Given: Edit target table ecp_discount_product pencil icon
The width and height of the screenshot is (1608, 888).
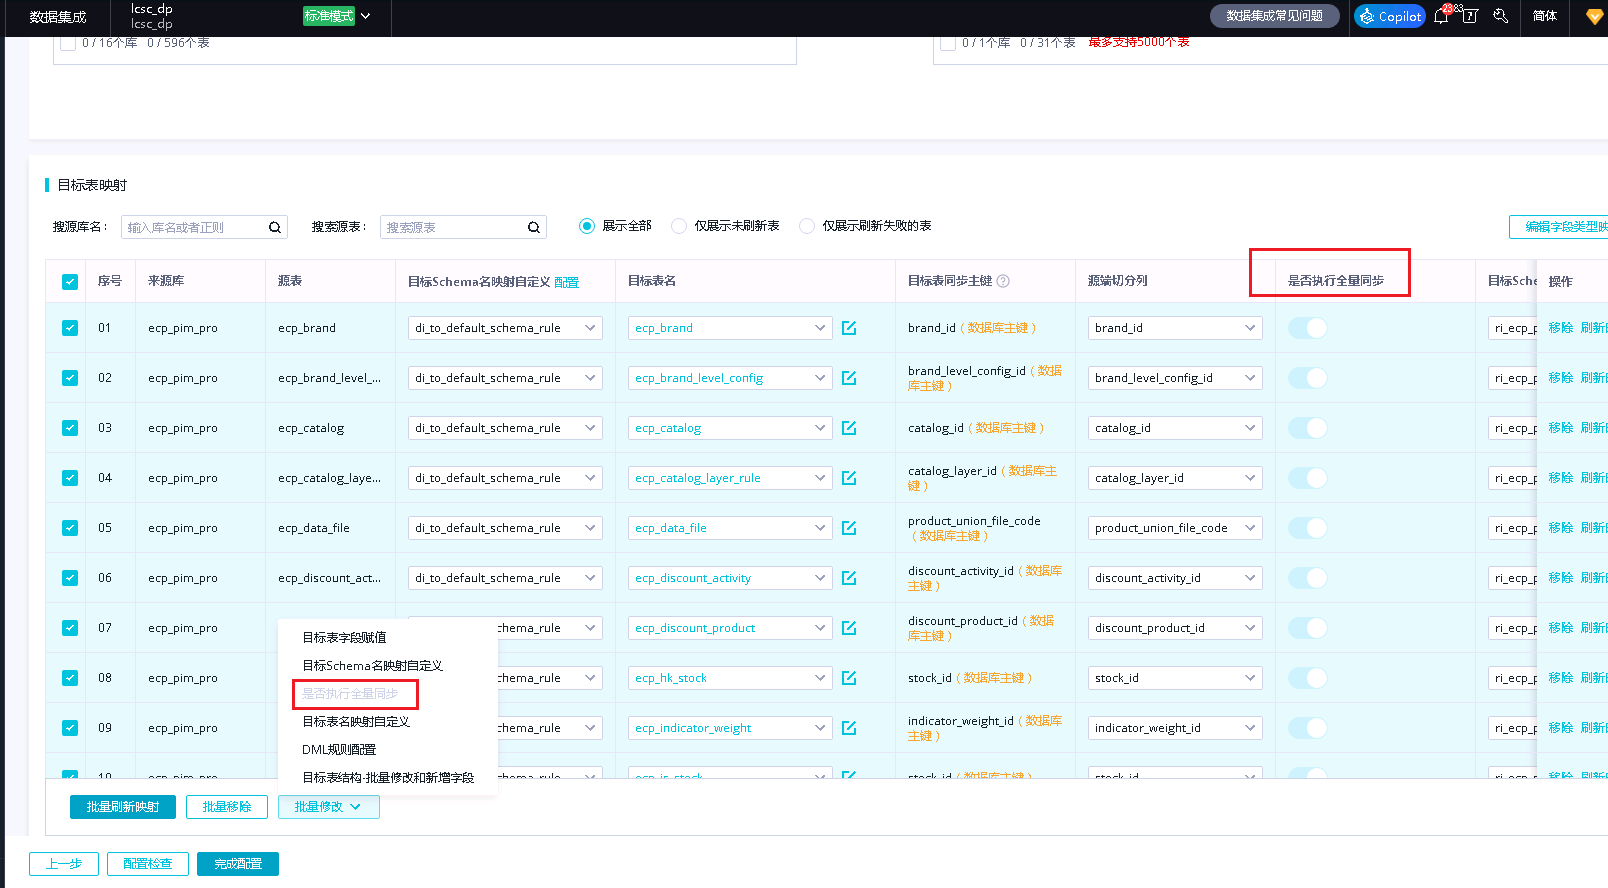Looking at the screenshot, I should [849, 628].
